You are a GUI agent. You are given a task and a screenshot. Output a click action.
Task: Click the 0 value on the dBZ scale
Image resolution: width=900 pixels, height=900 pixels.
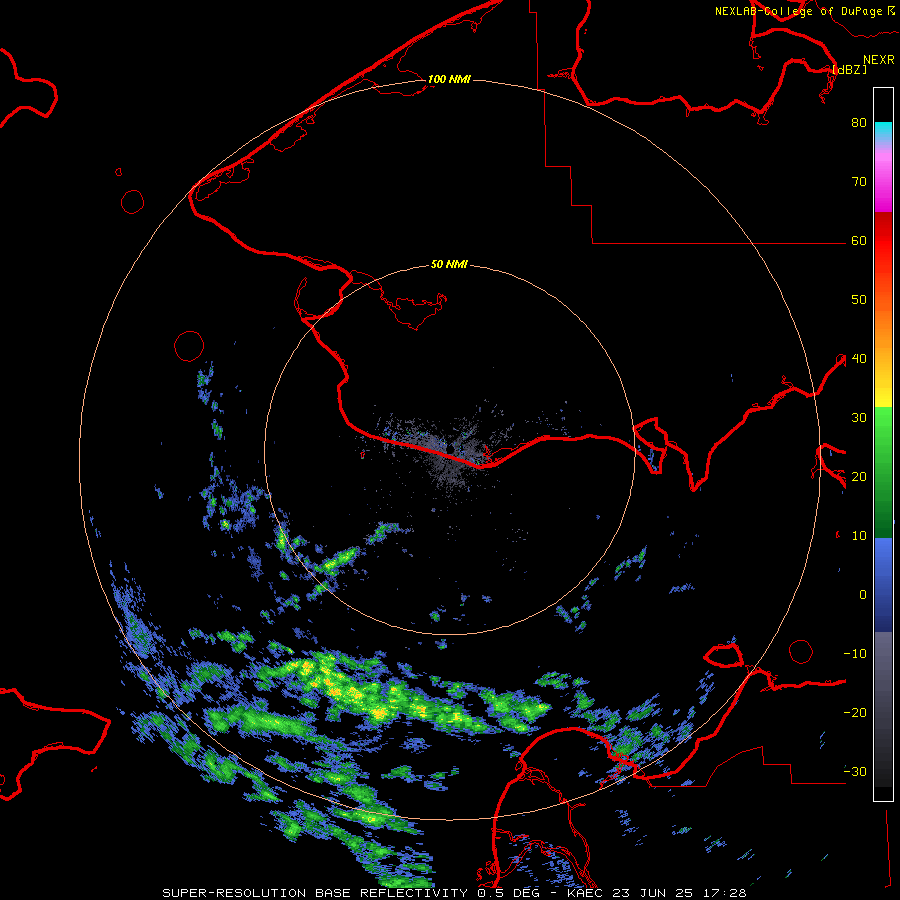pos(863,595)
